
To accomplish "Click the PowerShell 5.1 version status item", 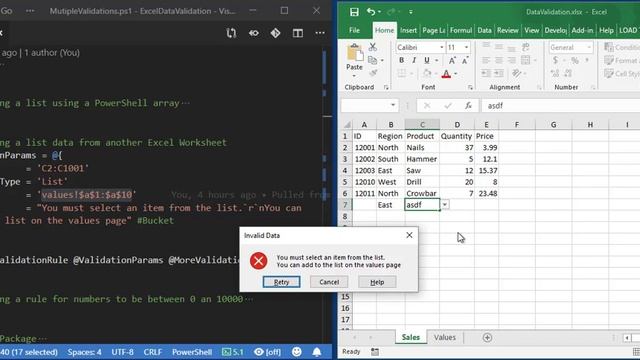I will click(x=232, y=352).
